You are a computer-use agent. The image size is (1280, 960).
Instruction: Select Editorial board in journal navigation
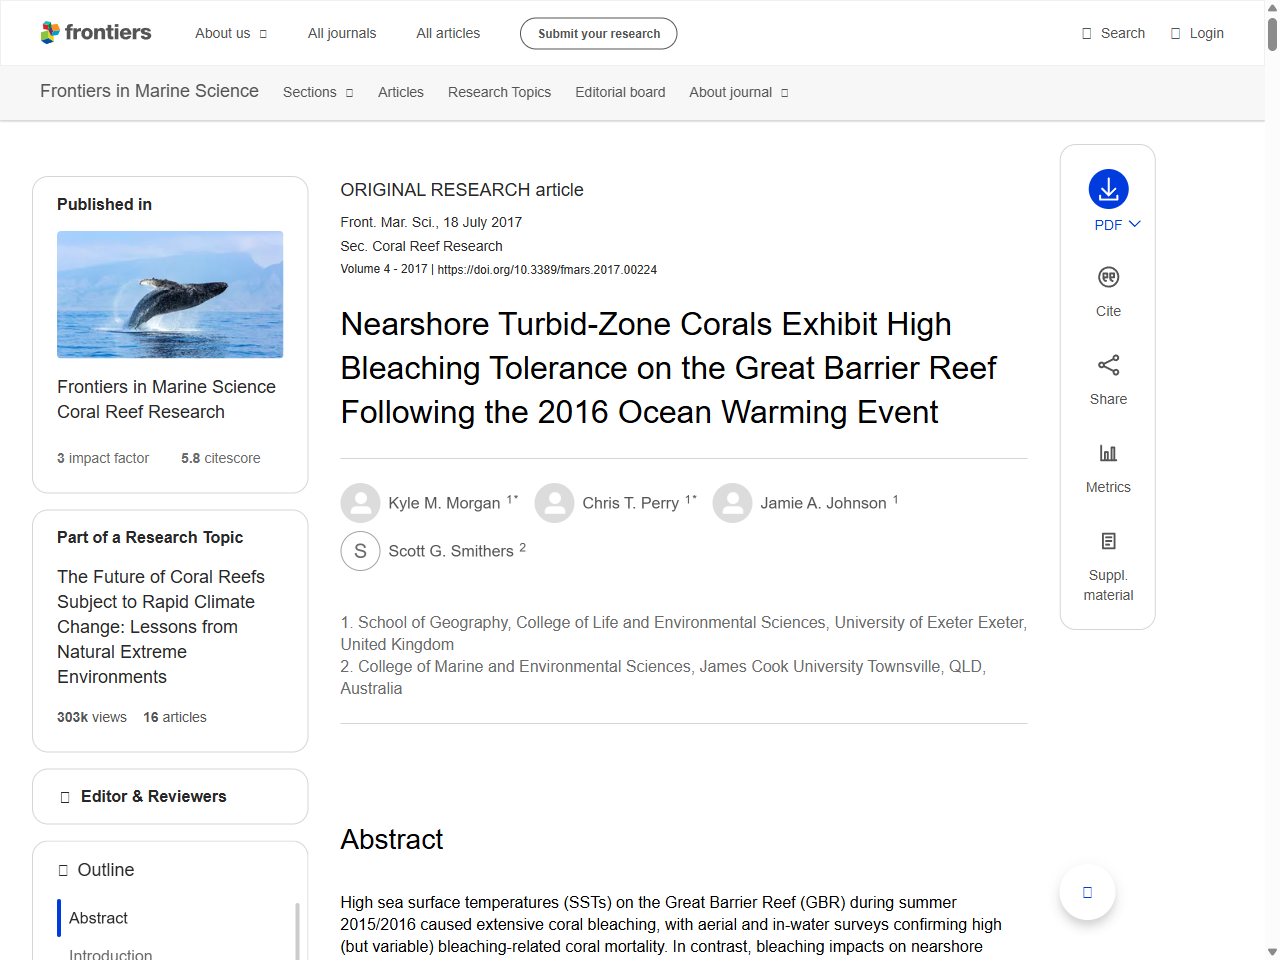pyautogui.click(x=620, y=92)
